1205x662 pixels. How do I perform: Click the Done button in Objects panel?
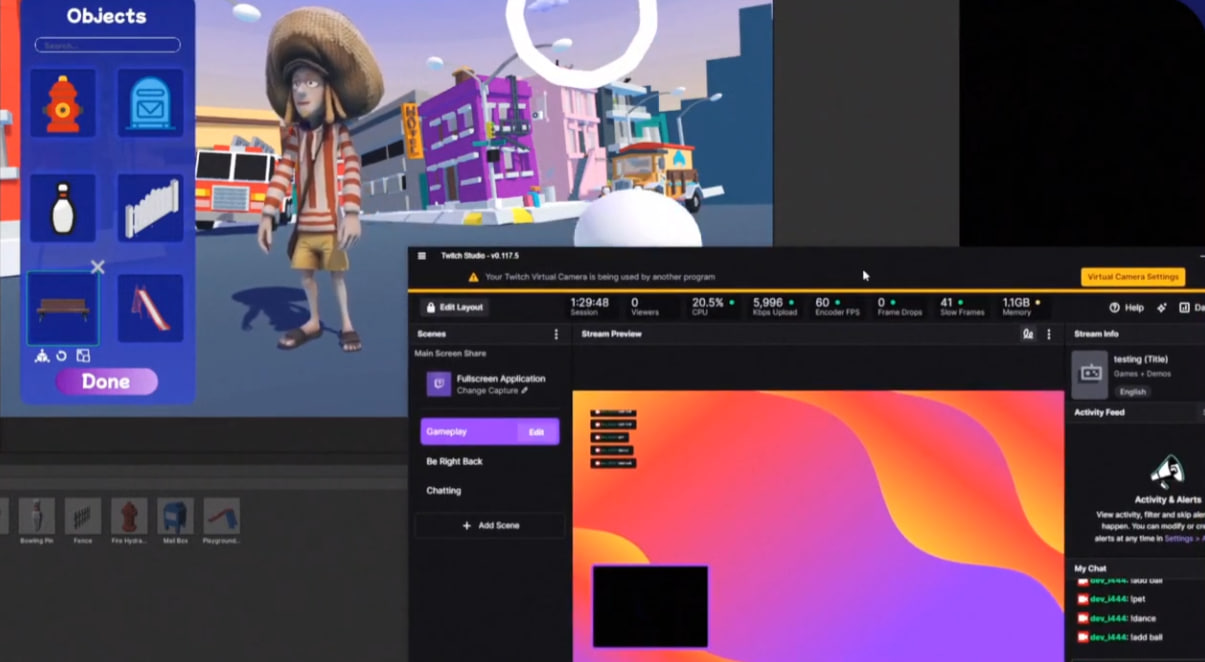click(106, 381)
